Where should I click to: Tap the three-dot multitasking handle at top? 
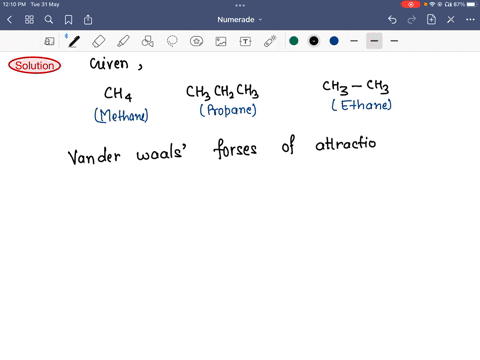tap(240, 5)
